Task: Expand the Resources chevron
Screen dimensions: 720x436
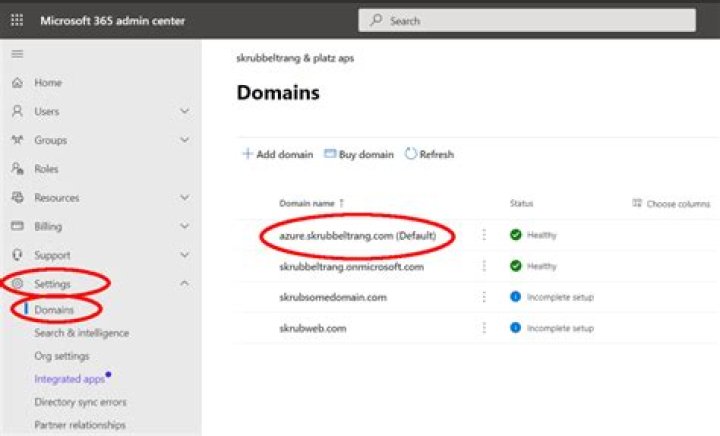Action: click(185, 197)
